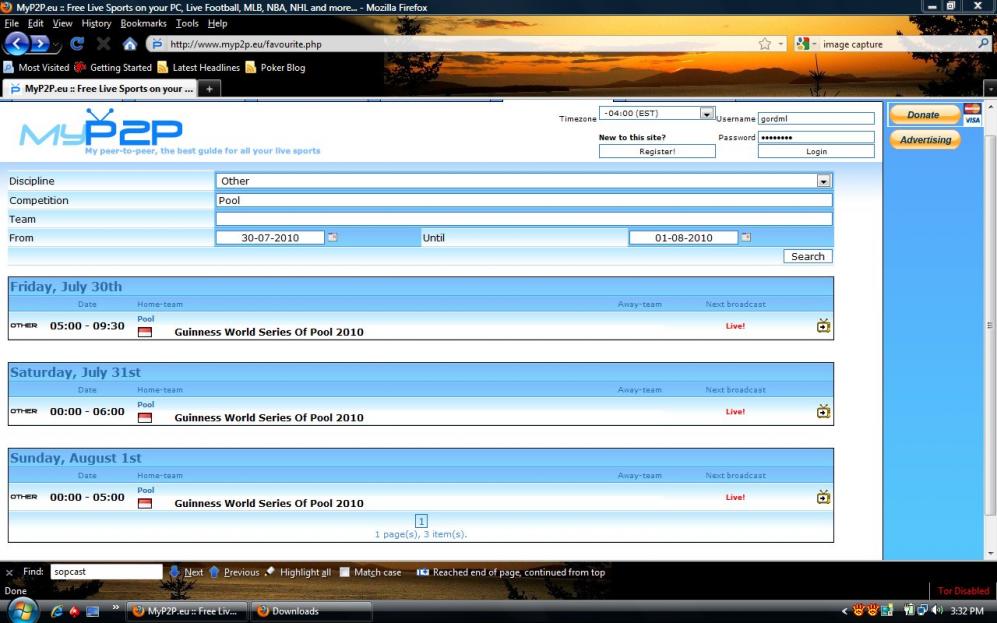Open the Bookmarks menu
997x623 pixels.
pyautogui.click(x=143, y=23)
